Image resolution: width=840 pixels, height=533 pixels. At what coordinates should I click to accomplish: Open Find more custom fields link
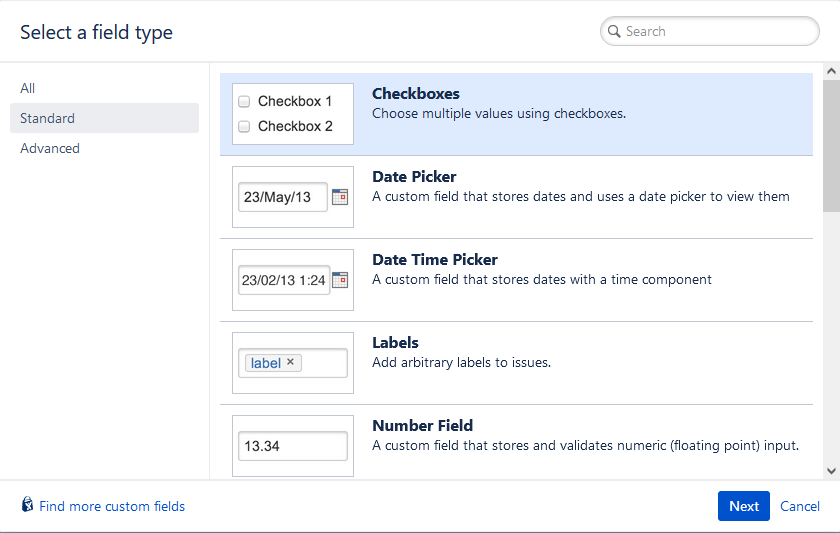pyautogui.click(x=112, y=506)
